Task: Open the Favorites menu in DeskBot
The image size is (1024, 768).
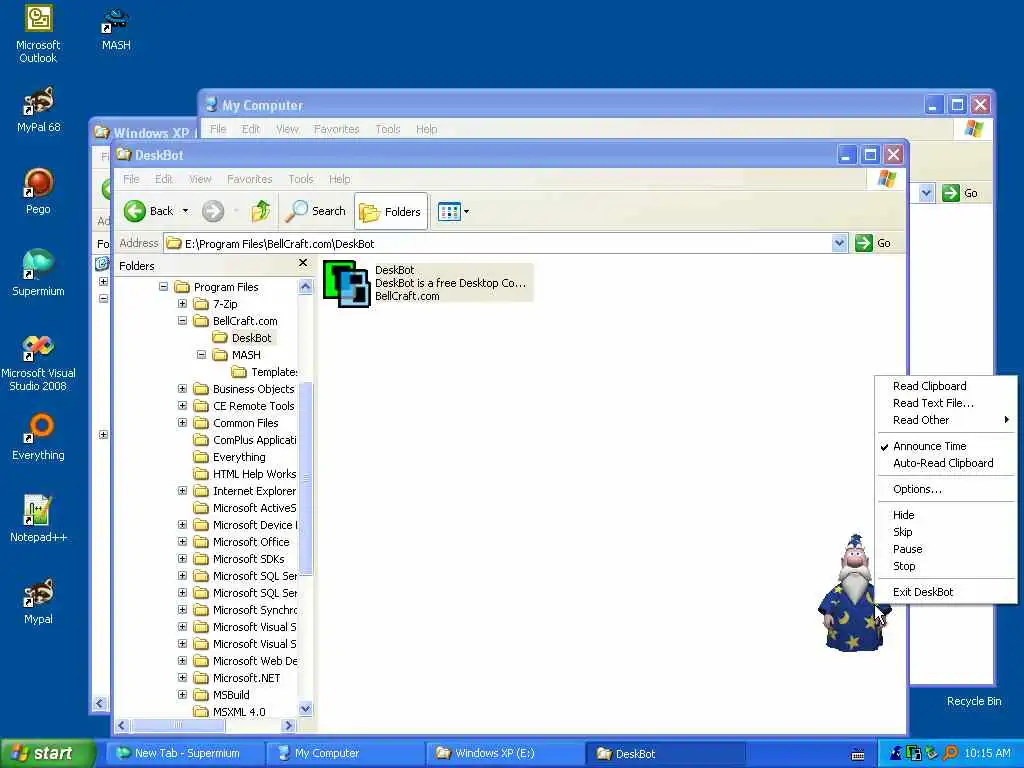Action: (249, 179)
